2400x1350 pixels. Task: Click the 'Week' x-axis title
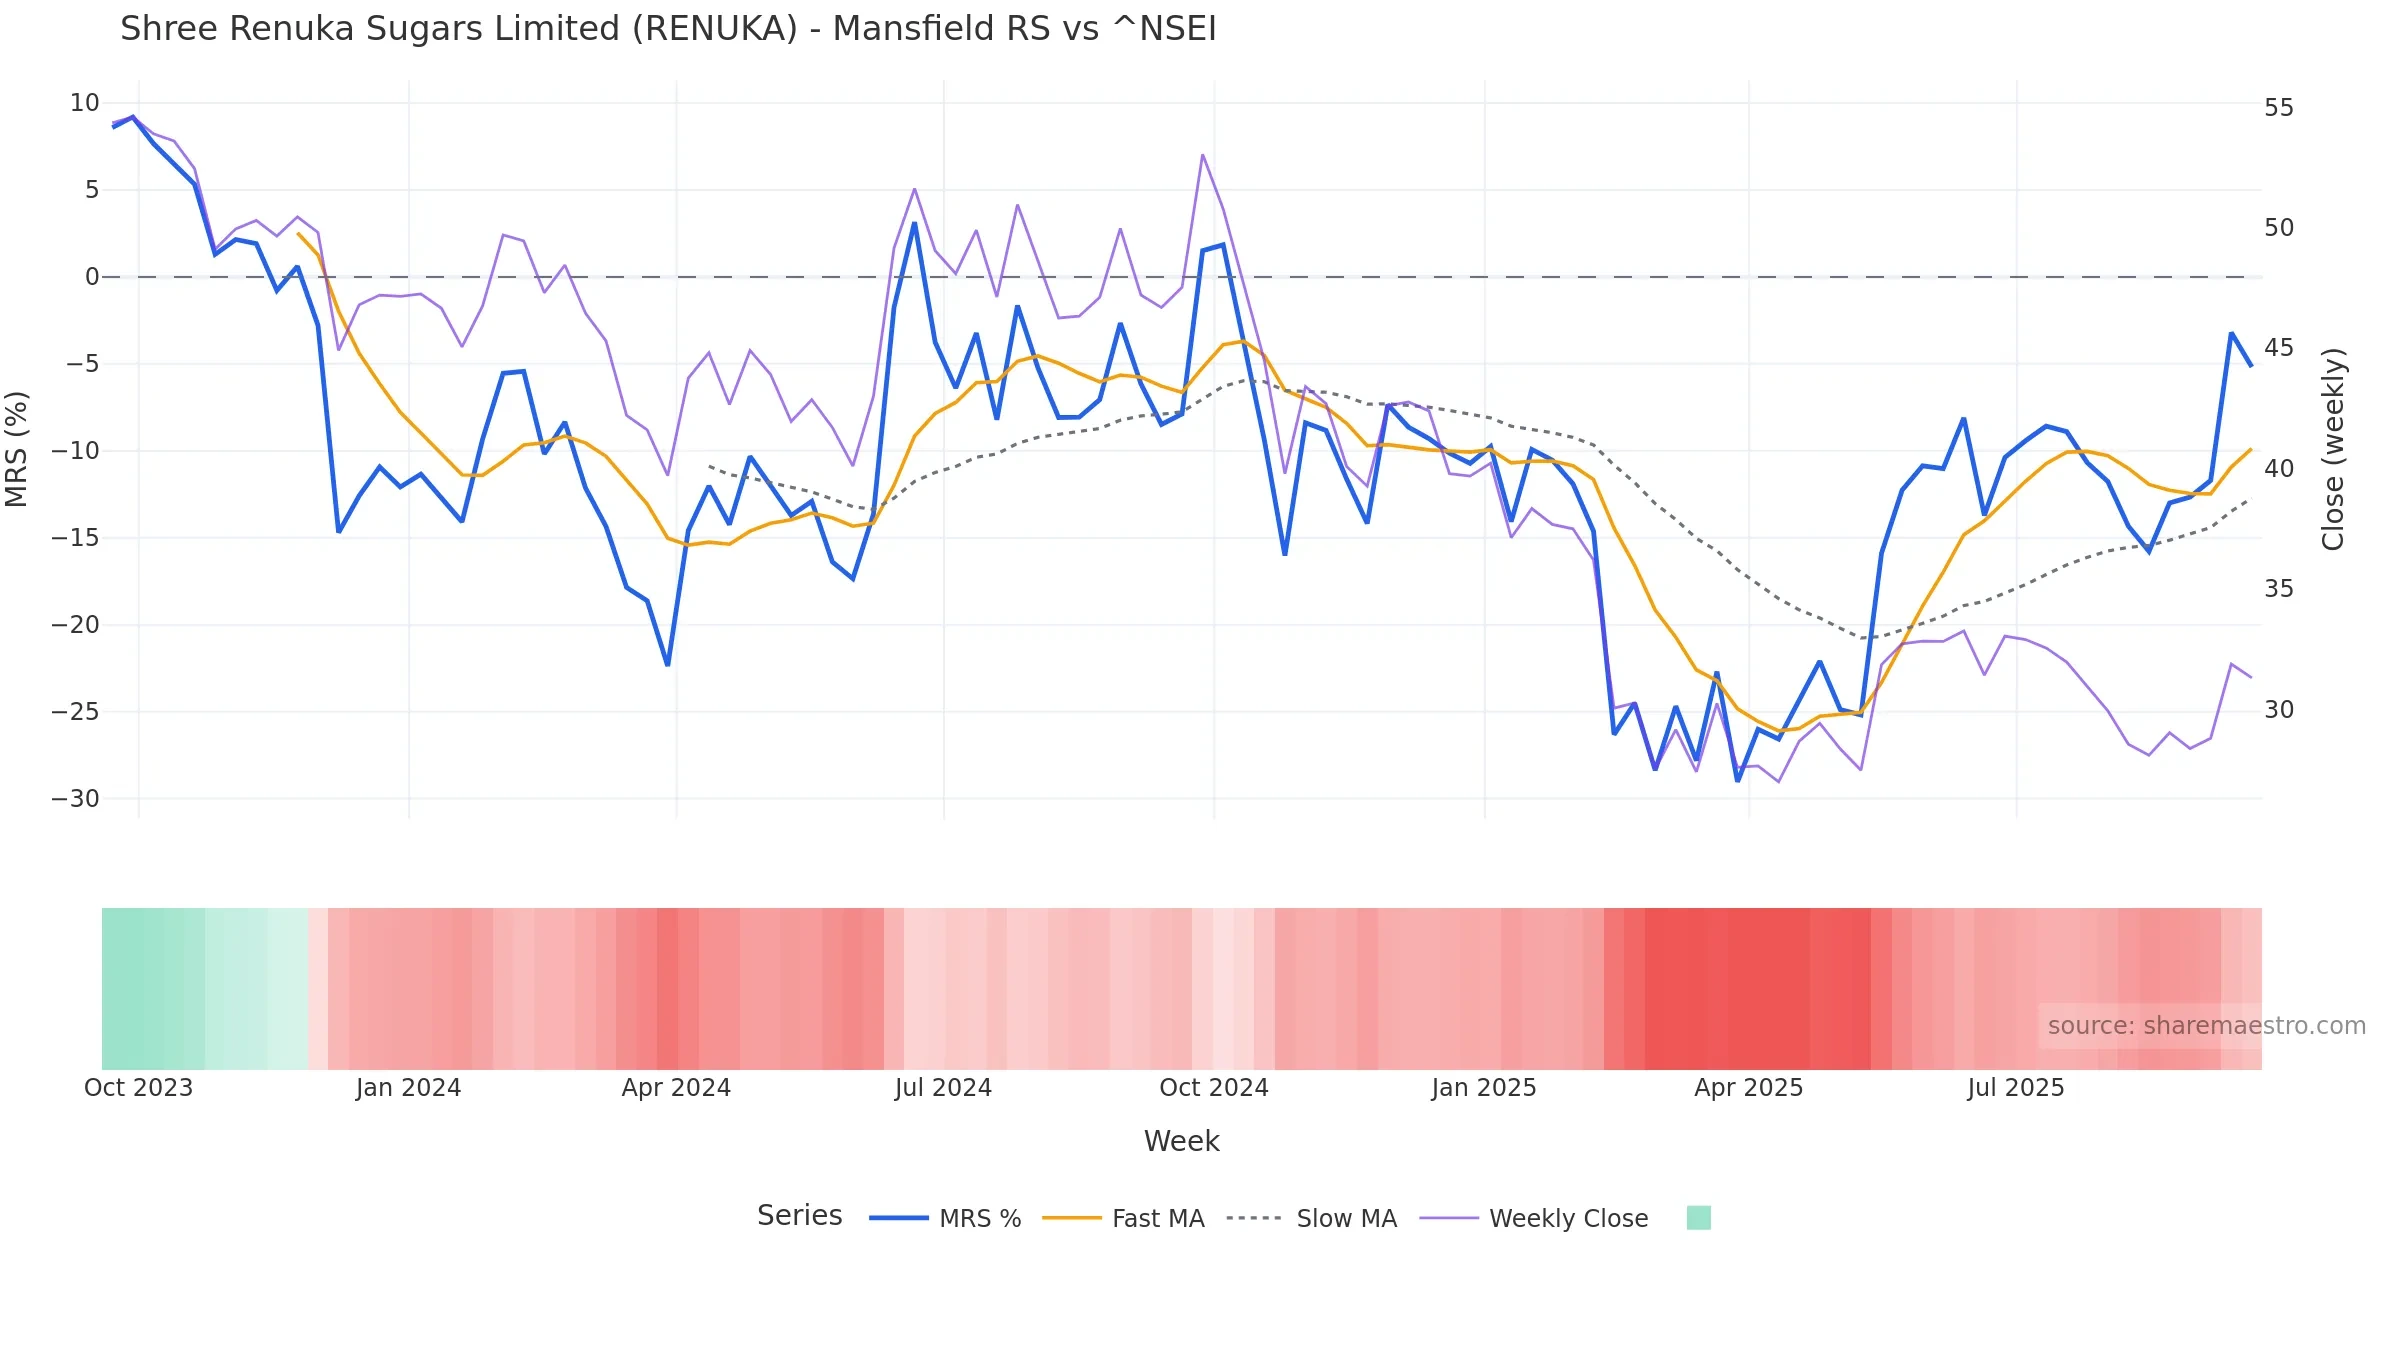(1181, 1141)
